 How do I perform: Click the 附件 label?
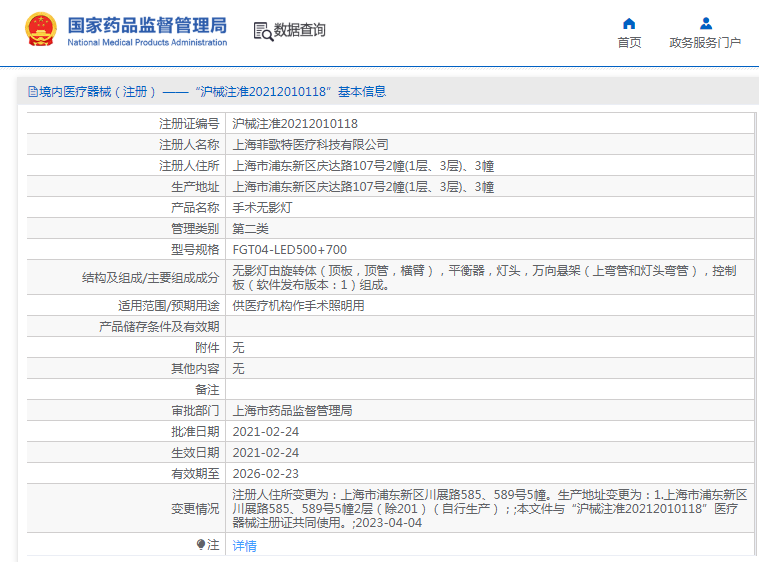tap(207, 348)
